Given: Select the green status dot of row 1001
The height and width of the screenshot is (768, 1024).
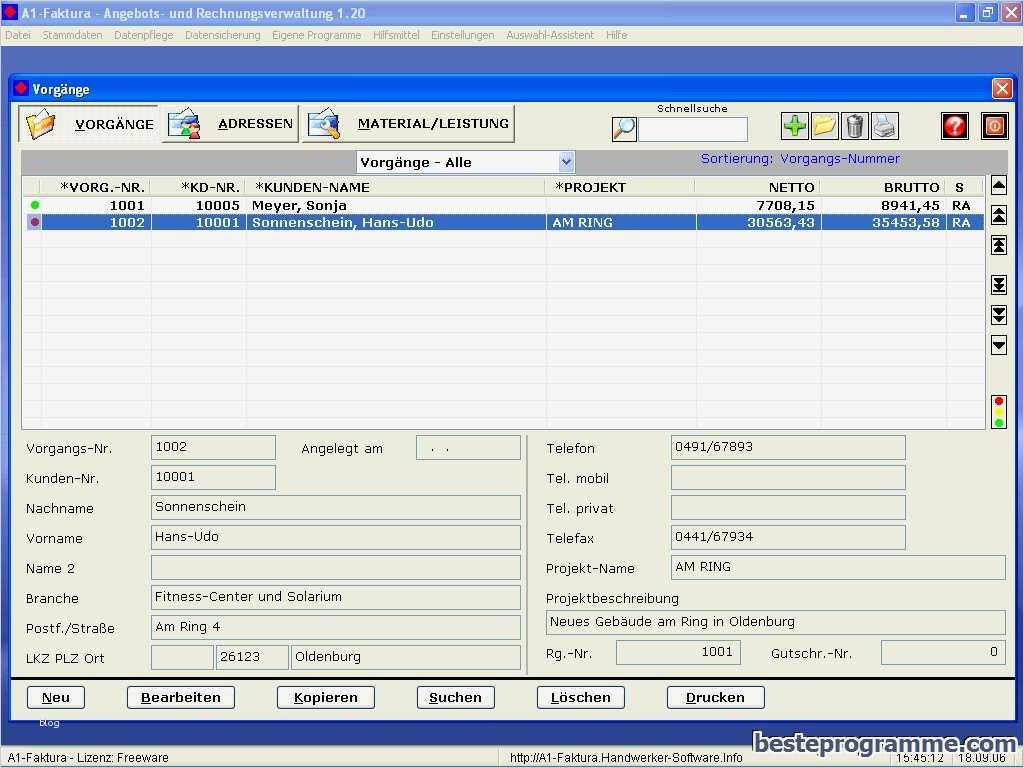Looking at the screenshot, I should point(35,205).
